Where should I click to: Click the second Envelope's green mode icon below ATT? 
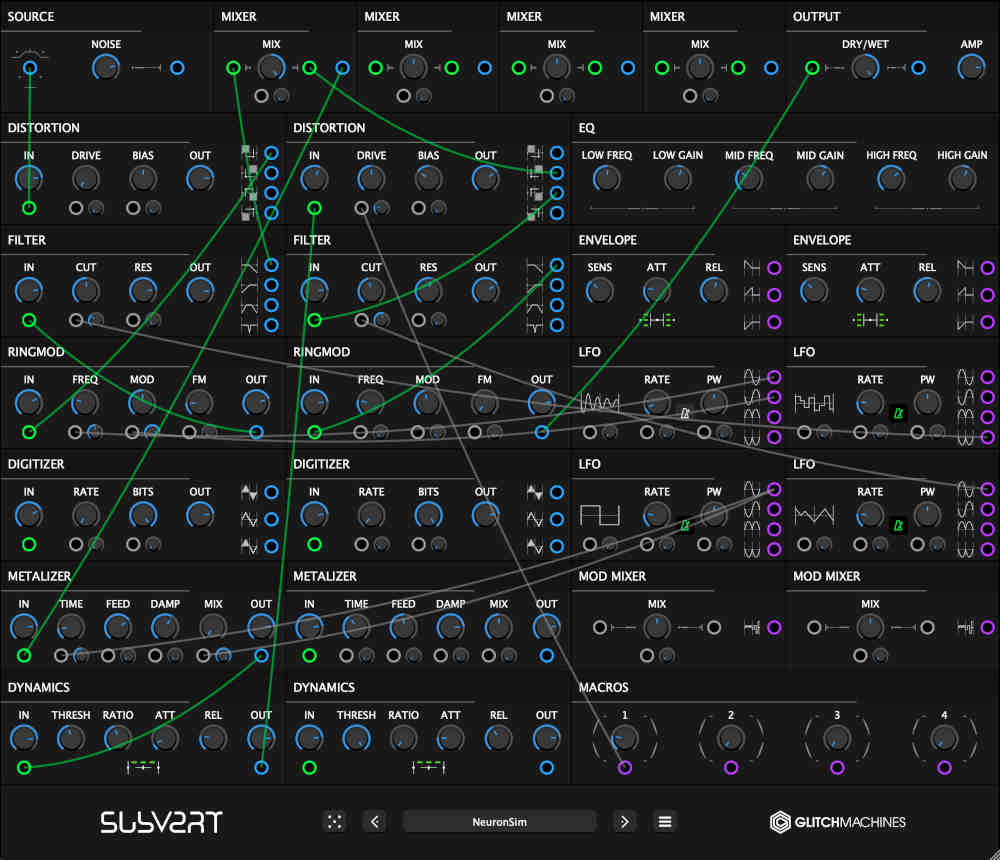(x=870, y=320)
